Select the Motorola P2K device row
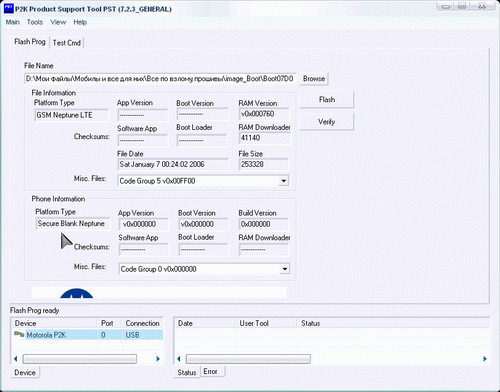The image size is (500, 392). [x=88, y=335]
